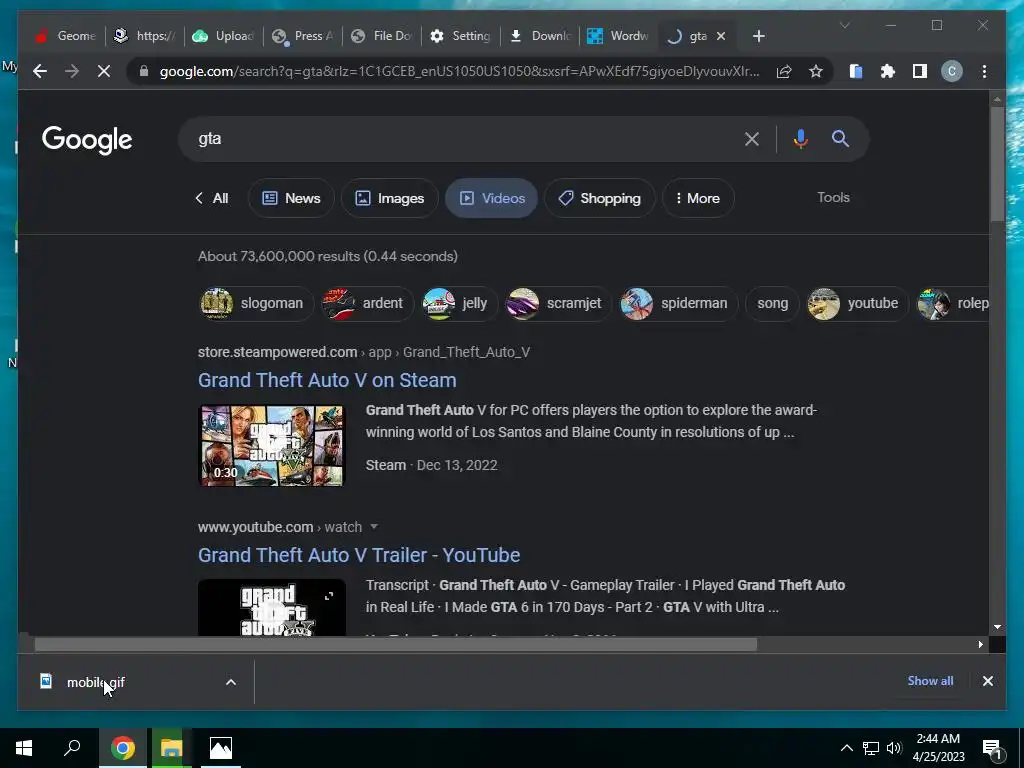The height and width of the screenshot is (768, 1024).
Task: Click the song suggestion chip
Action: [773, 303]
